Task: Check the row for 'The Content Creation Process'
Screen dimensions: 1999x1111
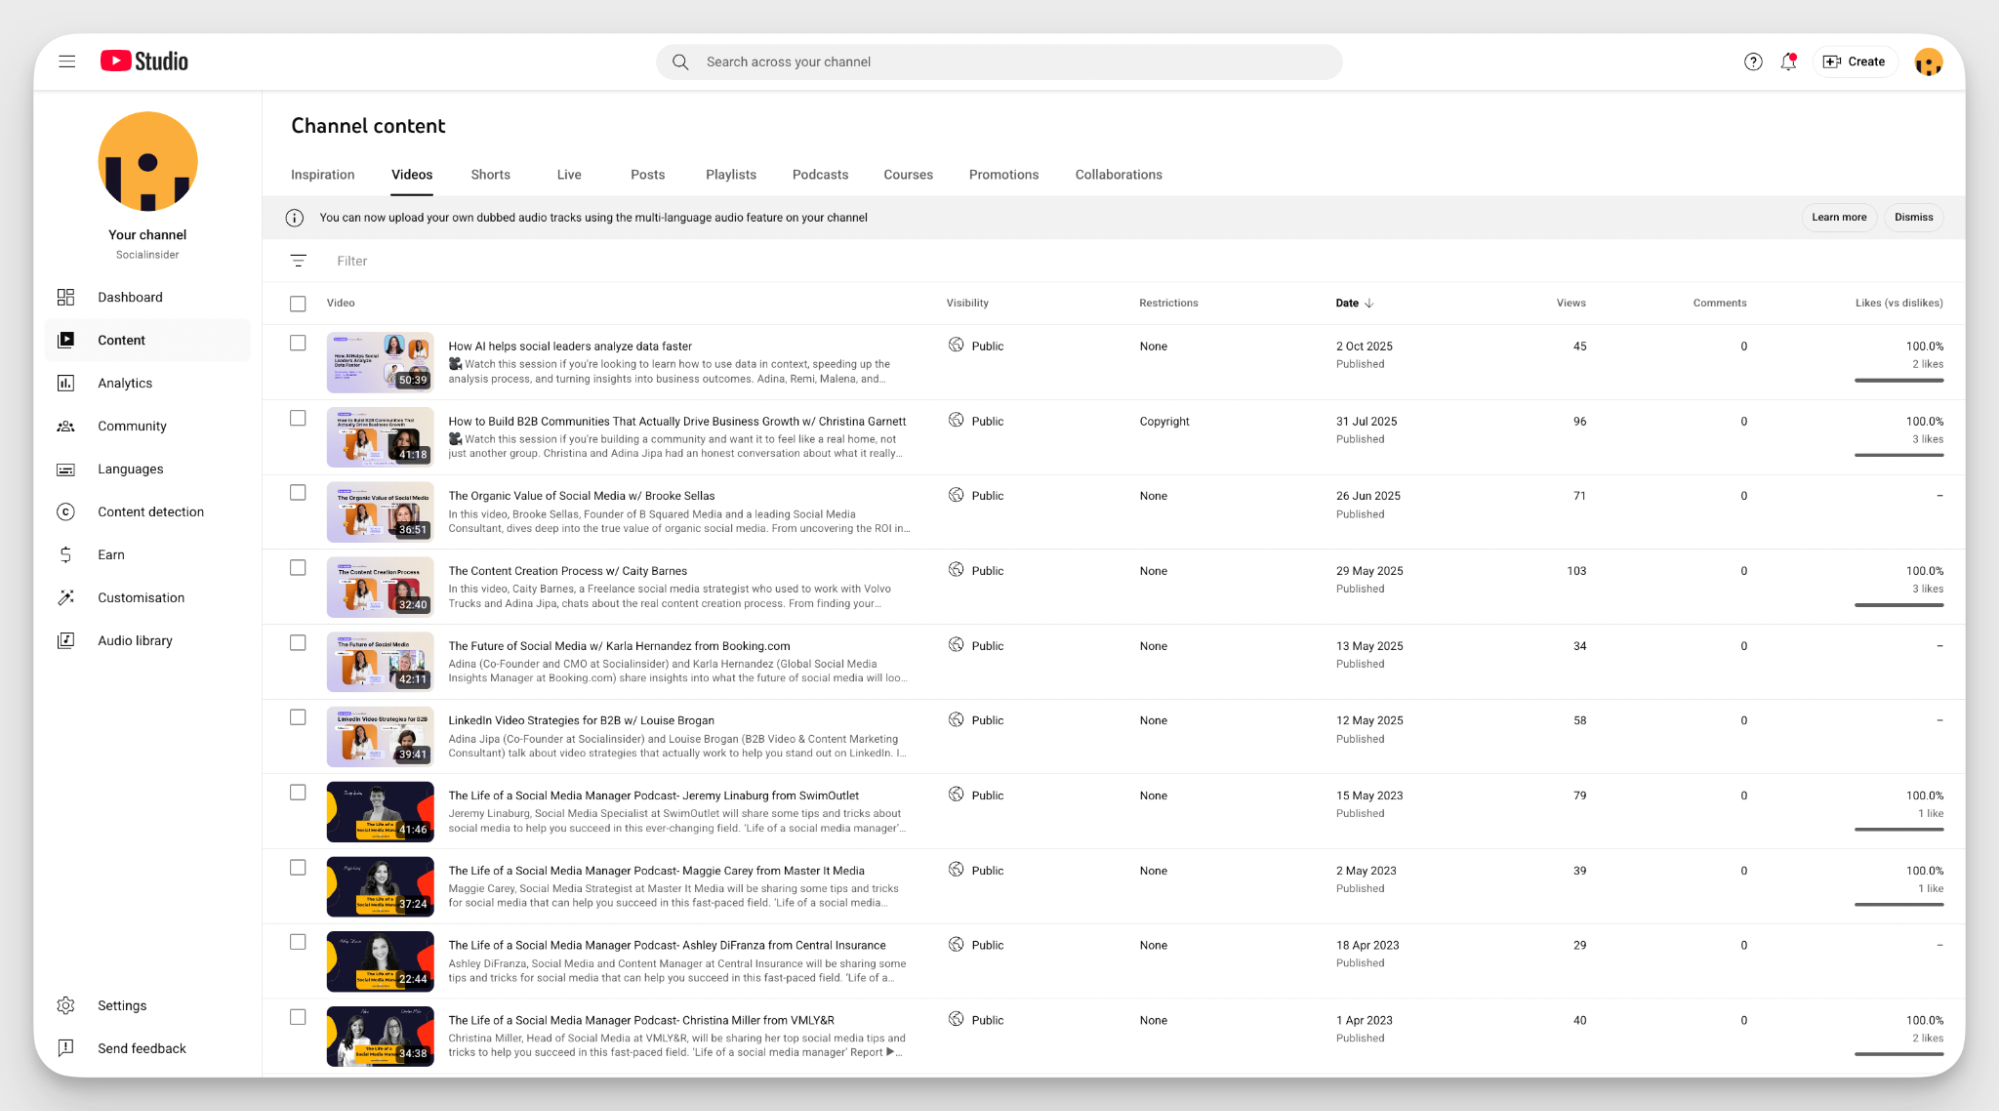Action: pyautogui.click(x=297, y=567)
